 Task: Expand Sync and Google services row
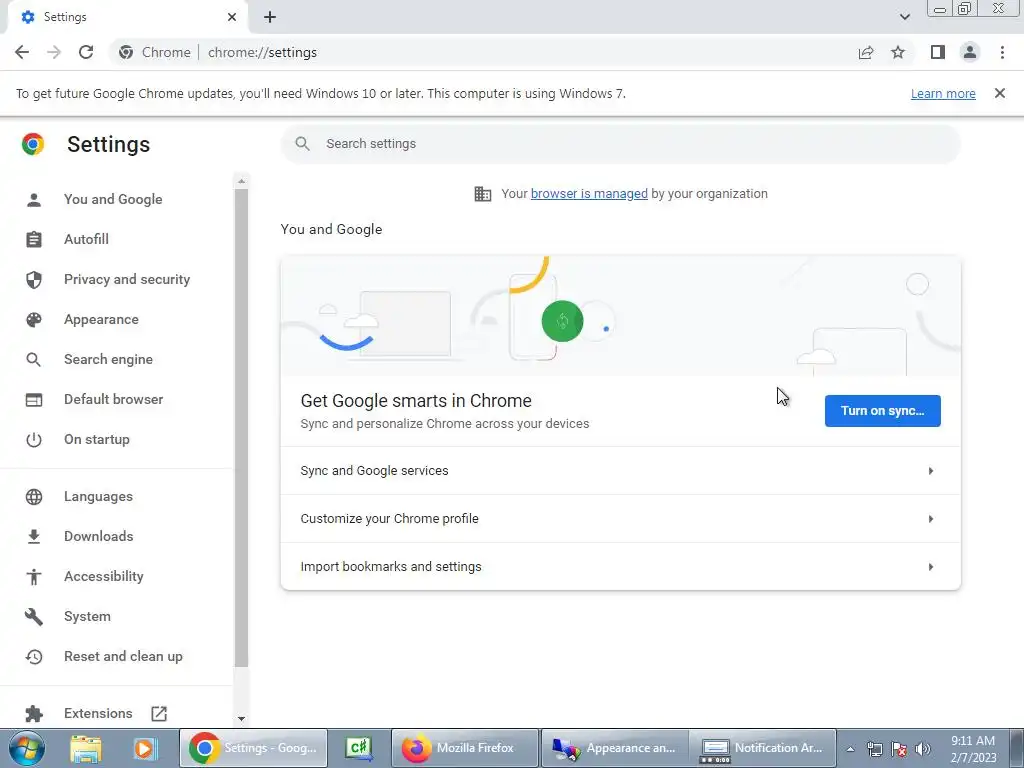pyautogui.click(x=620, y=471)
